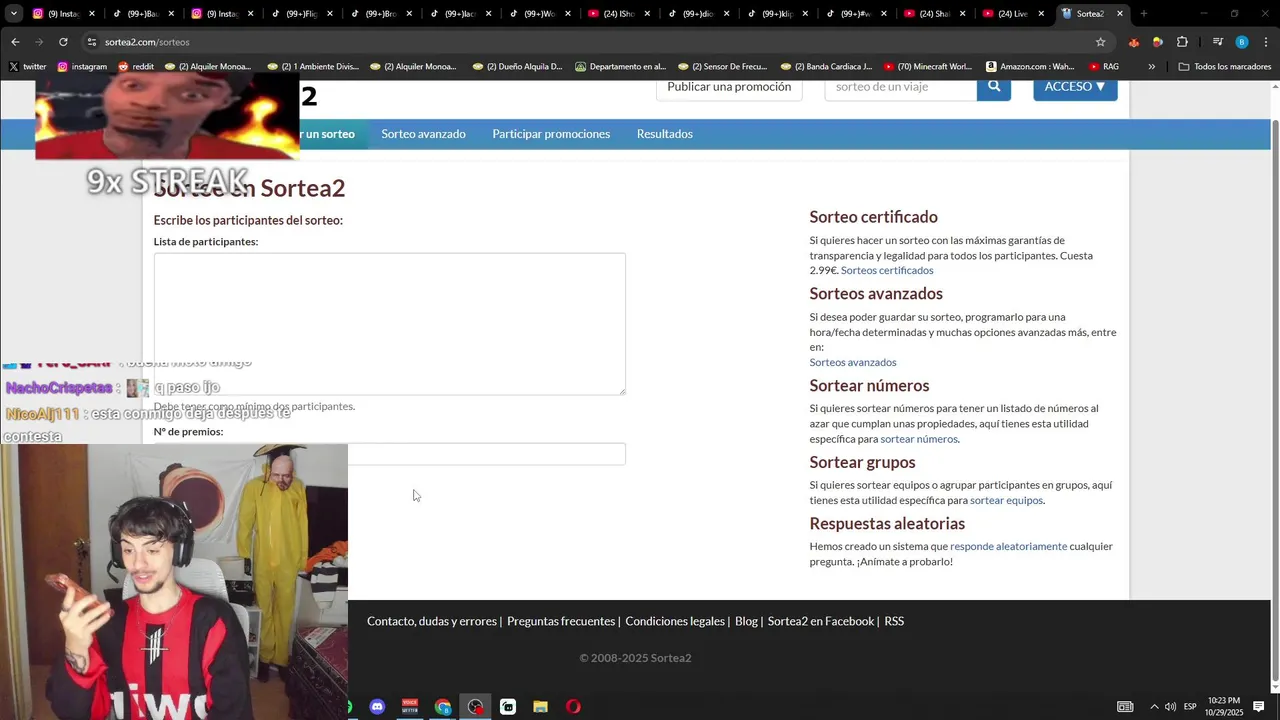Open the 'Todos los marcadores' folder

(1225, 67)
